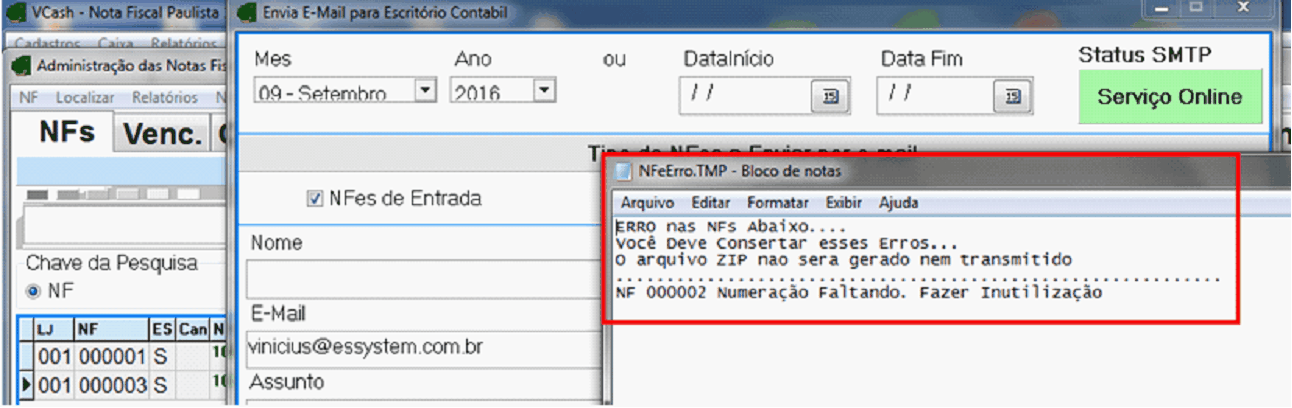Viewport: 1292px width, 408px height.
Task: Expand the Ano year dropdown
Action: click(543, 91)
